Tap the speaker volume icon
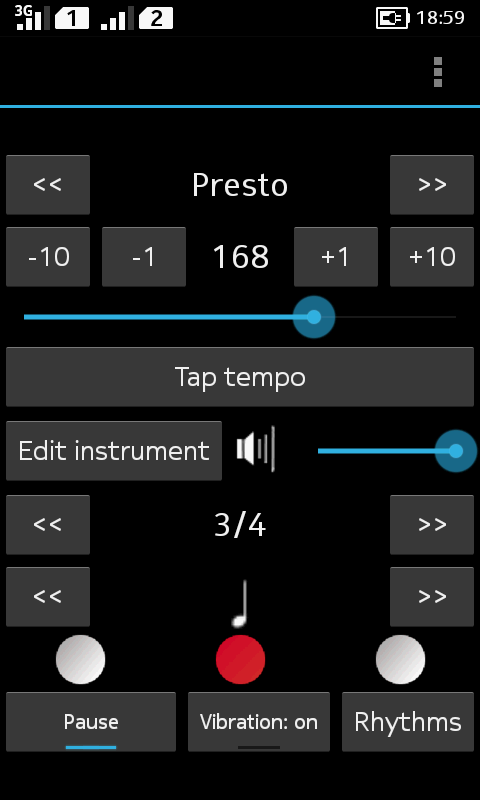 256,449
